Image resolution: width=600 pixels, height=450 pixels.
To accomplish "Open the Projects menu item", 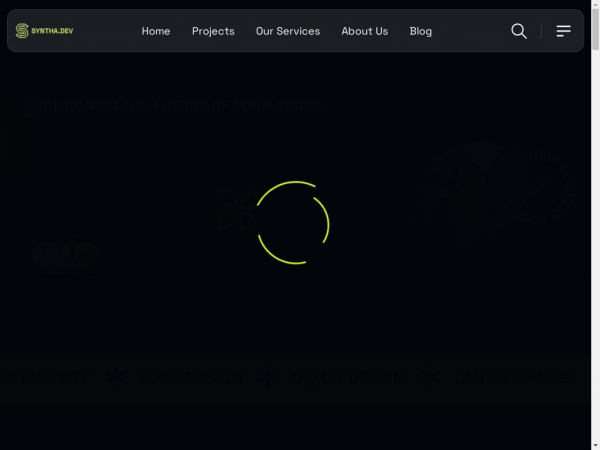I will (x=213, y=31).
